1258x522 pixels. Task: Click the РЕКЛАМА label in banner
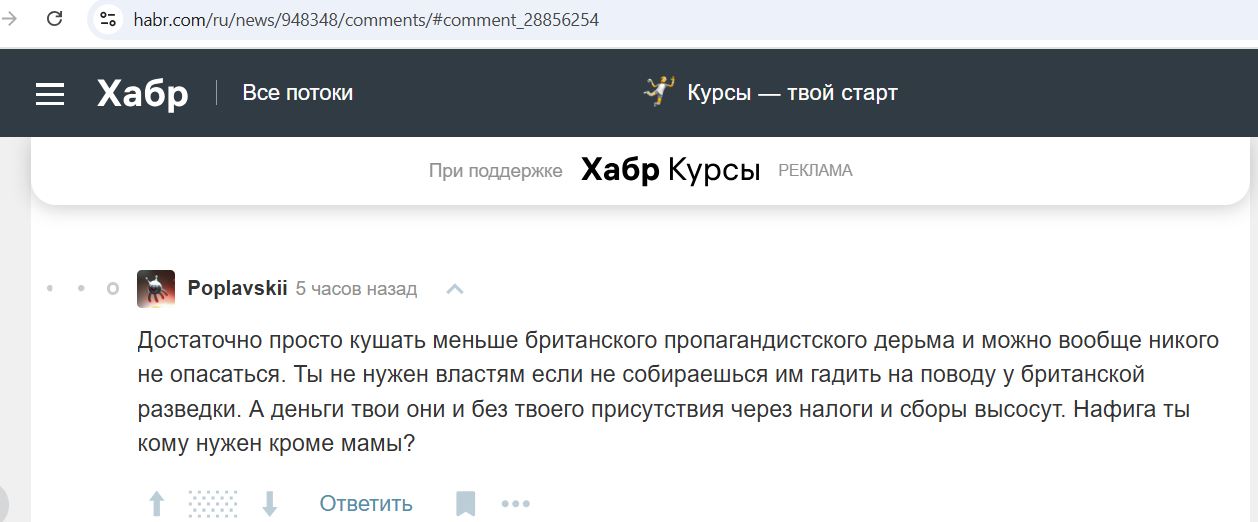(x=815, y=171)
